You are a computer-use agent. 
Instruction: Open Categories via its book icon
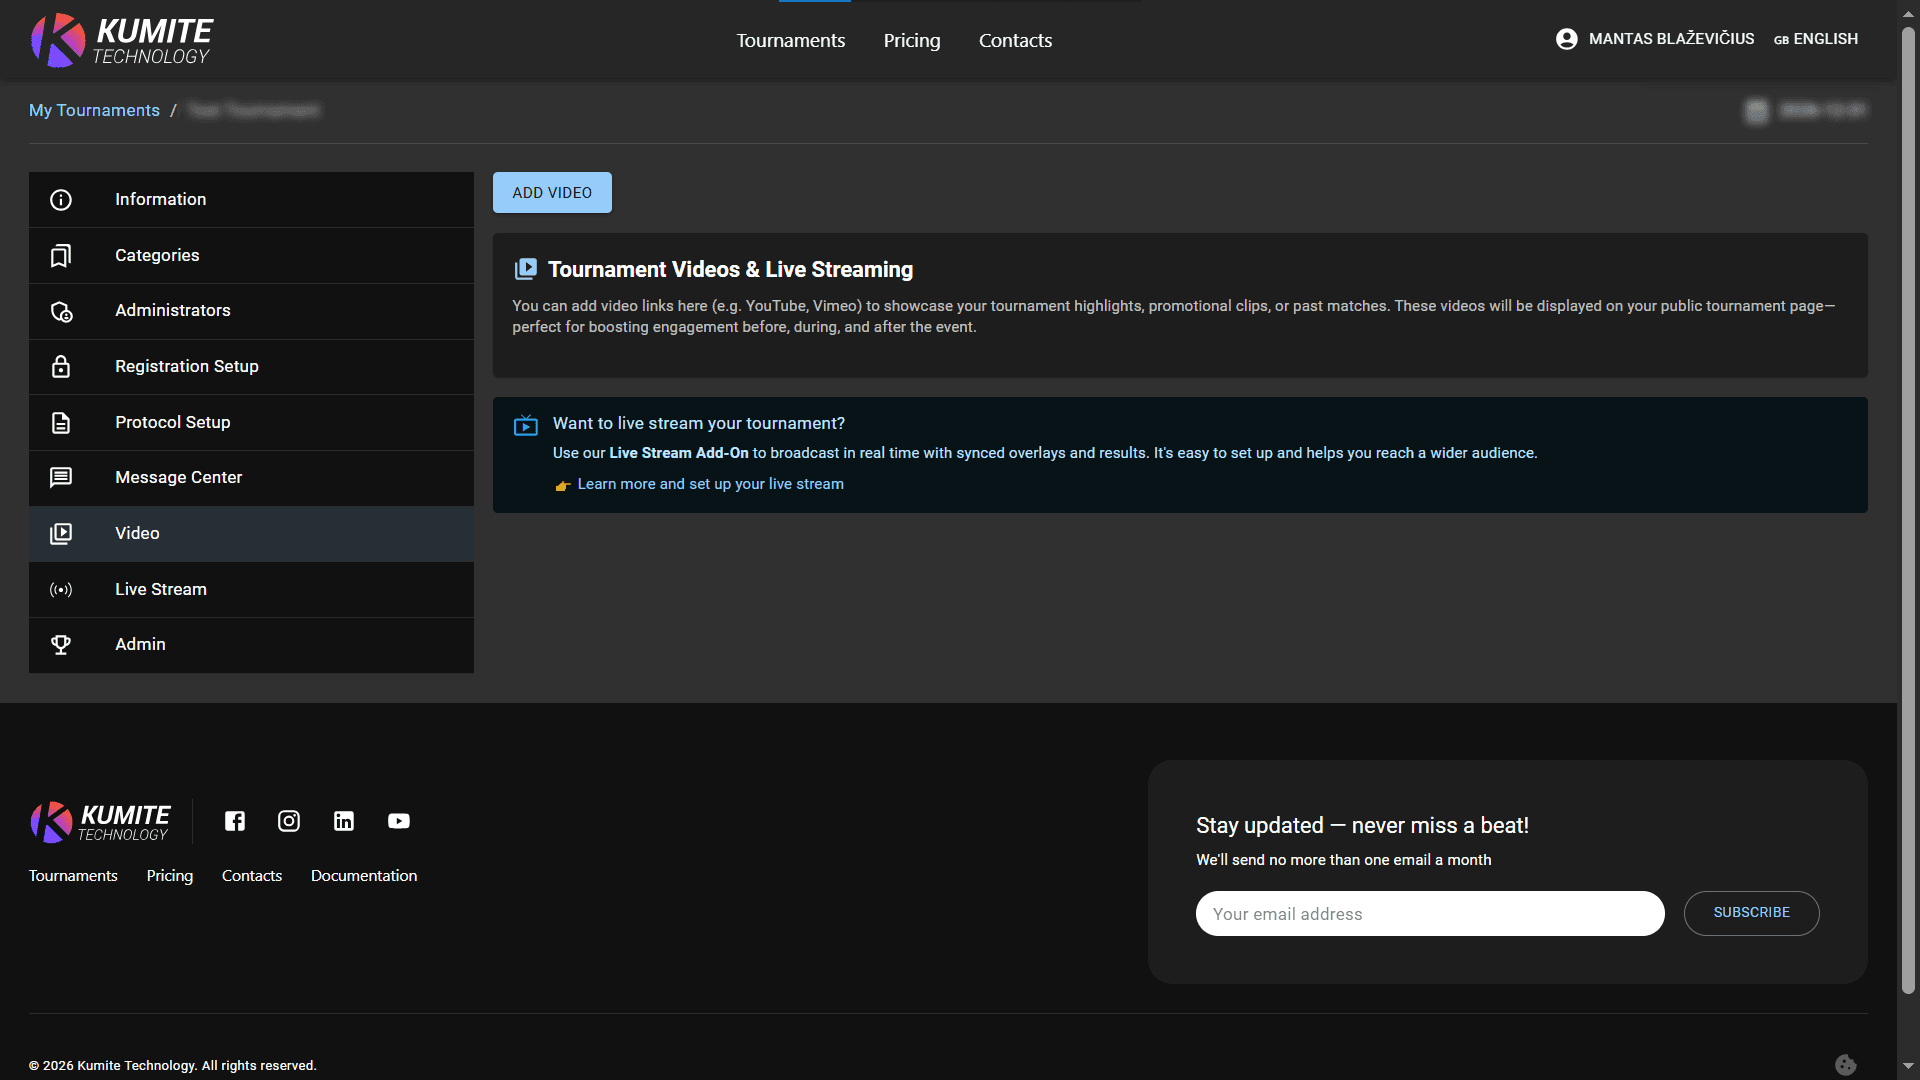coord(61,255)
